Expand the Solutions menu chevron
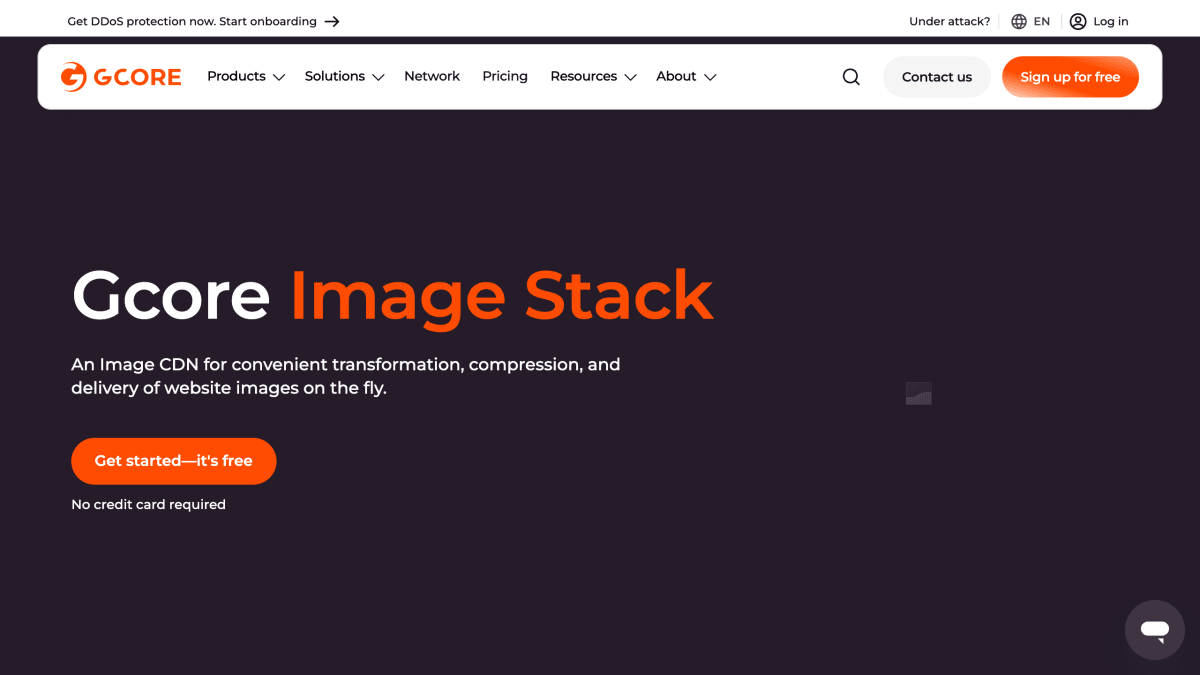The width and height of the screenshot is (1200, 675). coord(378,77)
